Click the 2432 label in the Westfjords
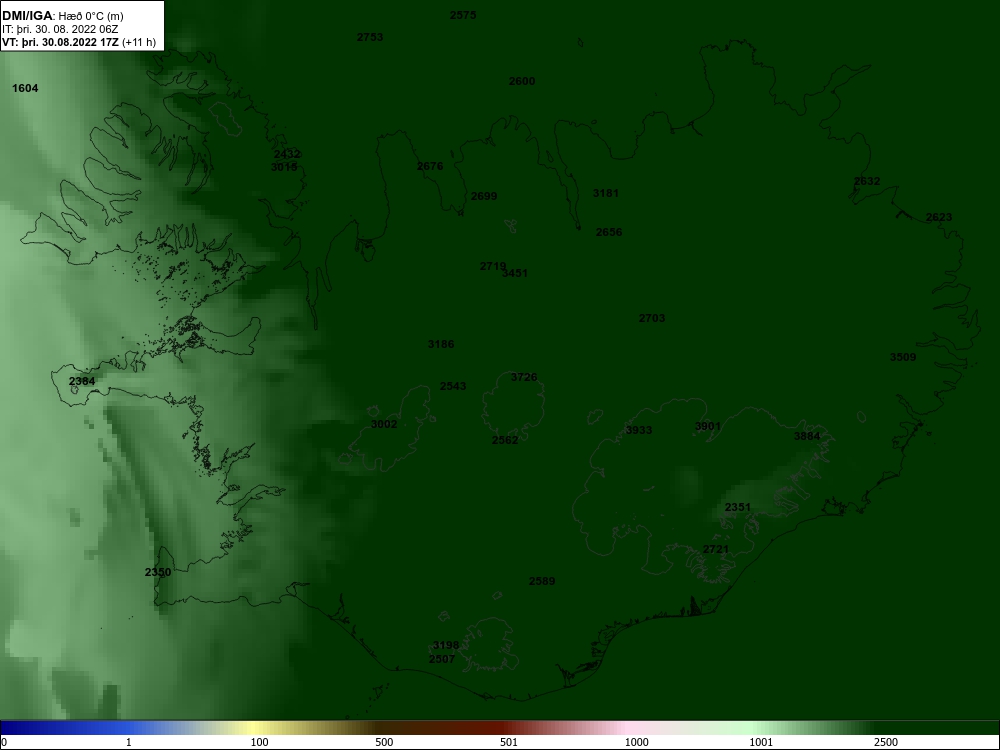 [x=287, y=154]
